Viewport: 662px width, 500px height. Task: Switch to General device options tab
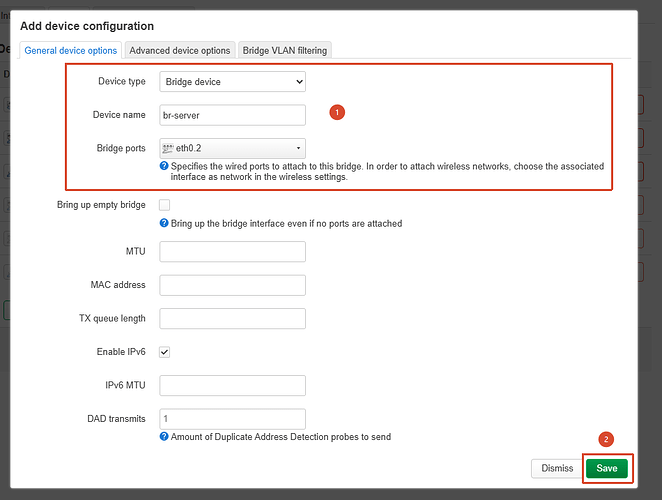[71, 50]
